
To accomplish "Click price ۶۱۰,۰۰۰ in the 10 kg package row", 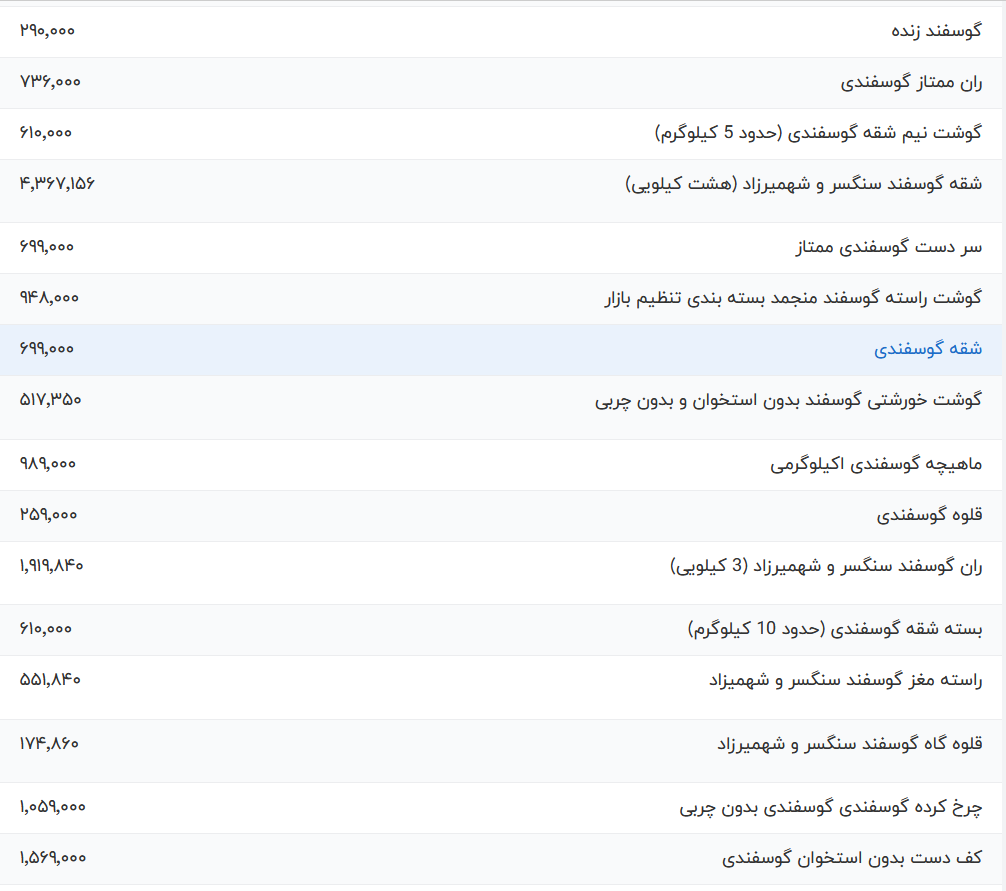I will point(46,629).
